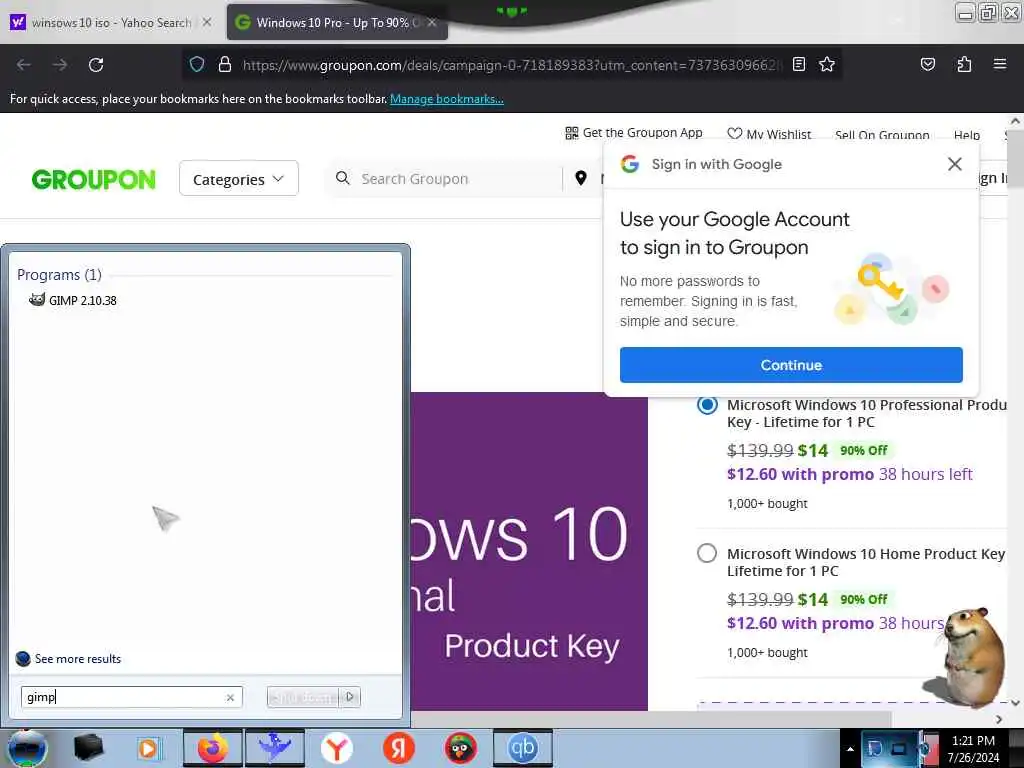Click the first 90% Off badge
Screen dimensions: 1024x768
point(863,450)
